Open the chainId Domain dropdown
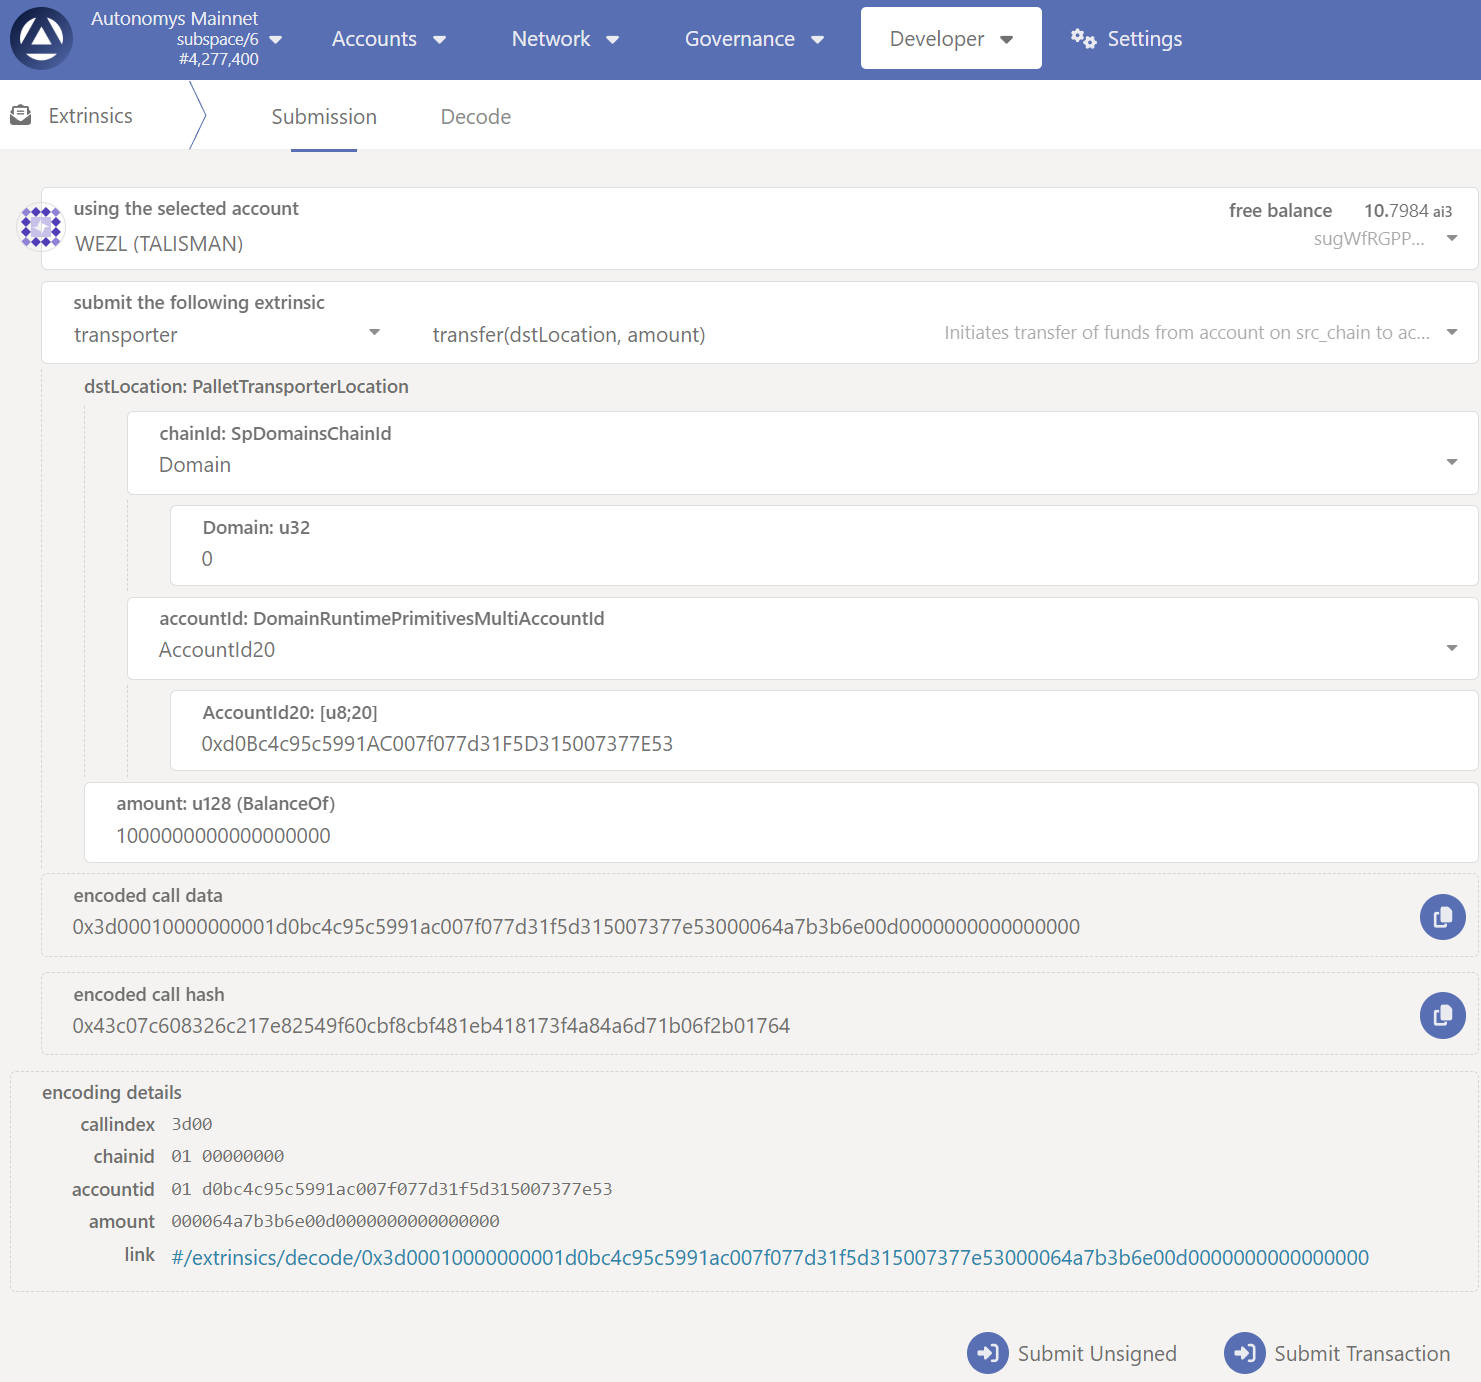The image size is (1481, 1382). pyautogui.click(x=802, y=464)
